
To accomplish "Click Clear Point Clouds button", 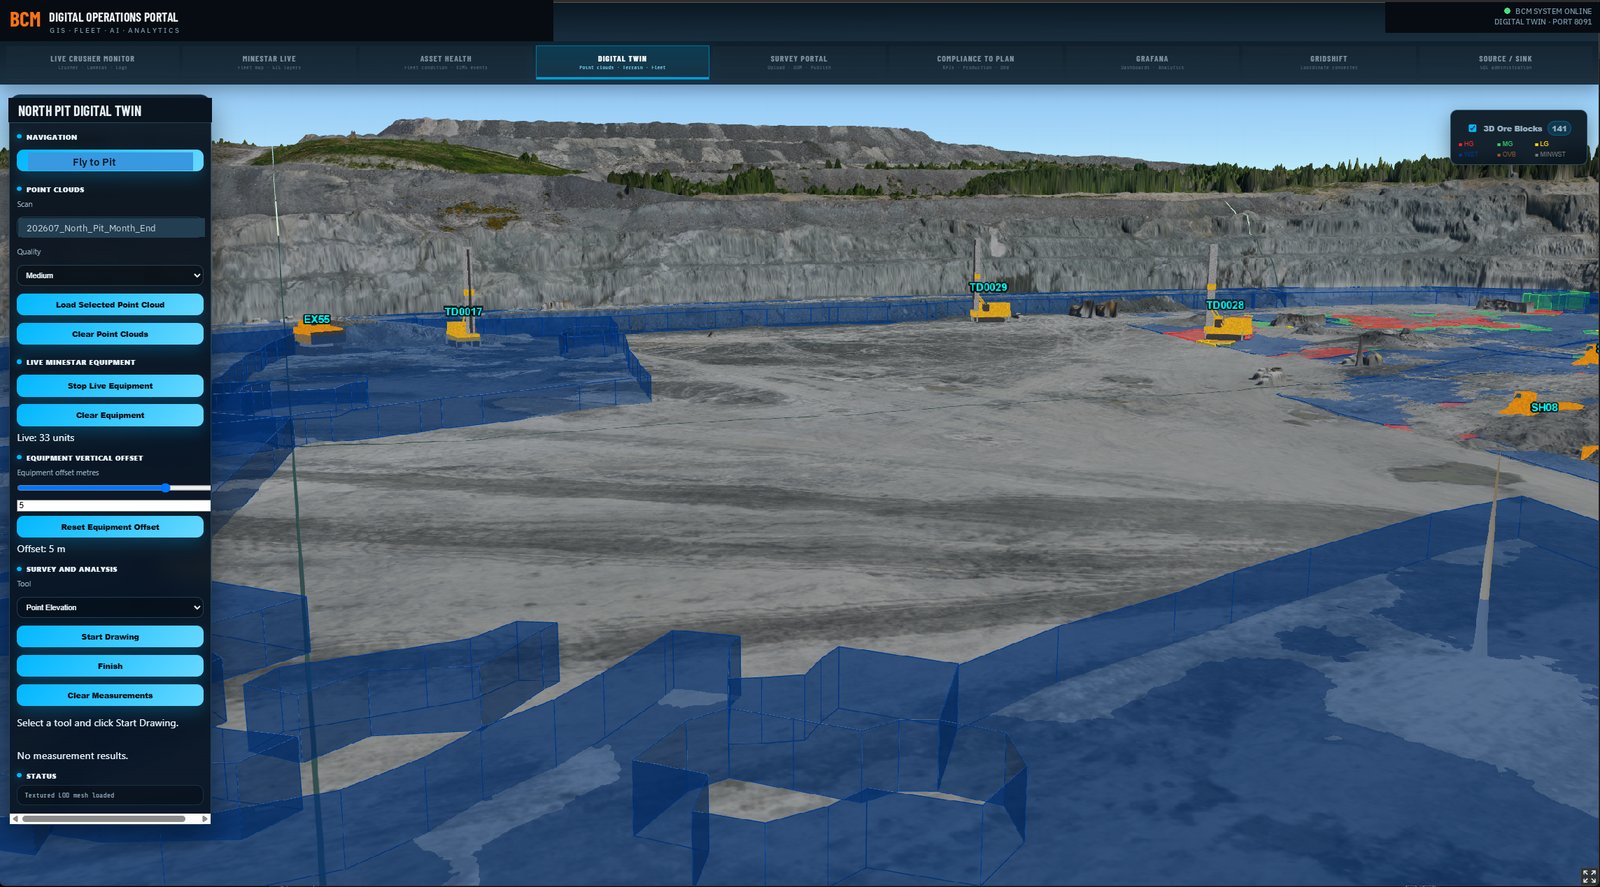I will point(110,334).
